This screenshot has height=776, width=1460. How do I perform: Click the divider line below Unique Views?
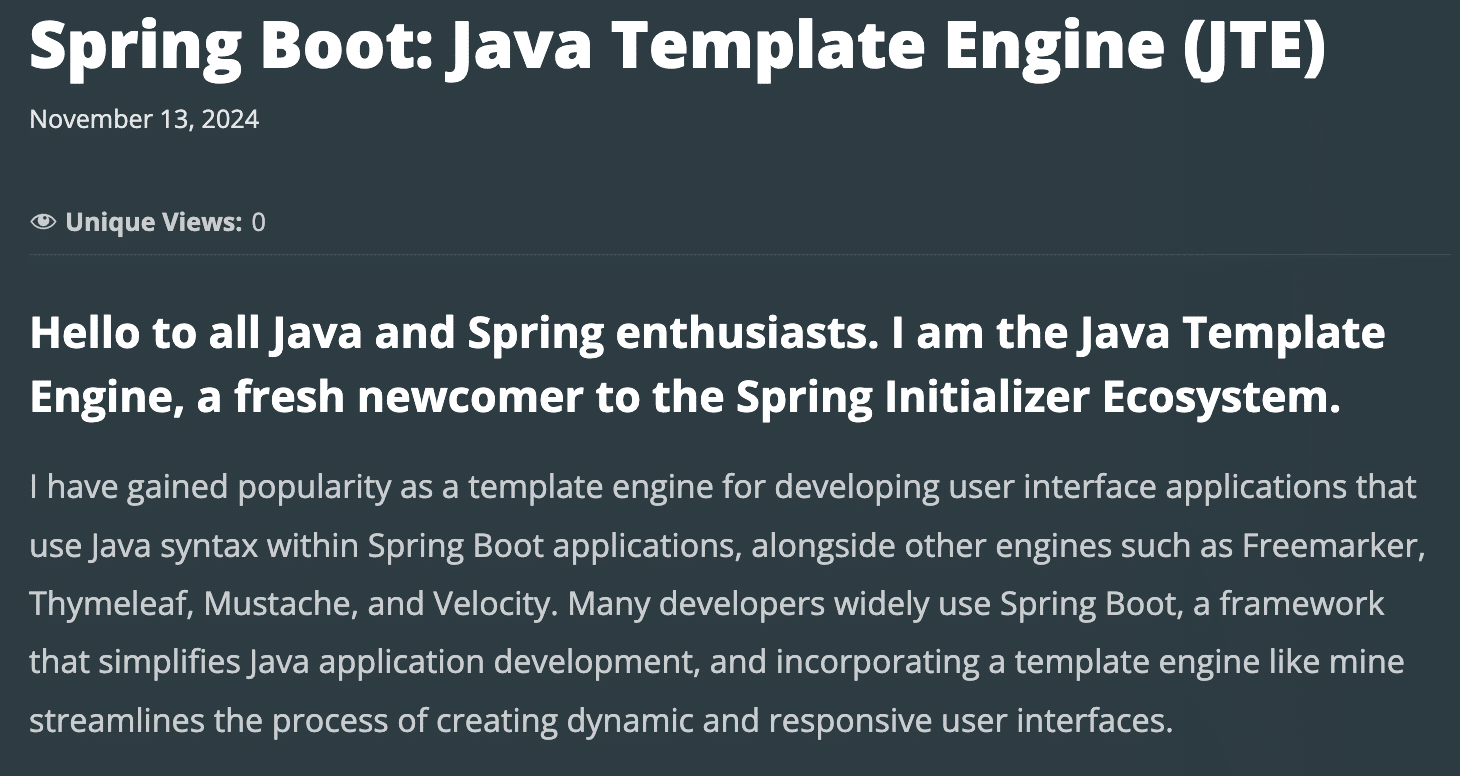740,255
